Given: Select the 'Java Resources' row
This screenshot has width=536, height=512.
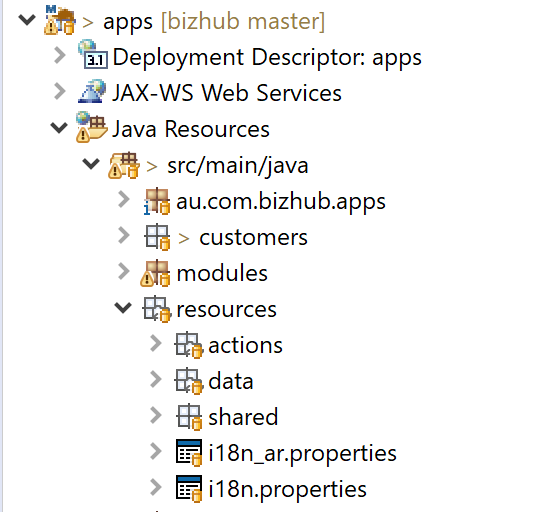Looking at the screenshot, I should pos(191,129).
